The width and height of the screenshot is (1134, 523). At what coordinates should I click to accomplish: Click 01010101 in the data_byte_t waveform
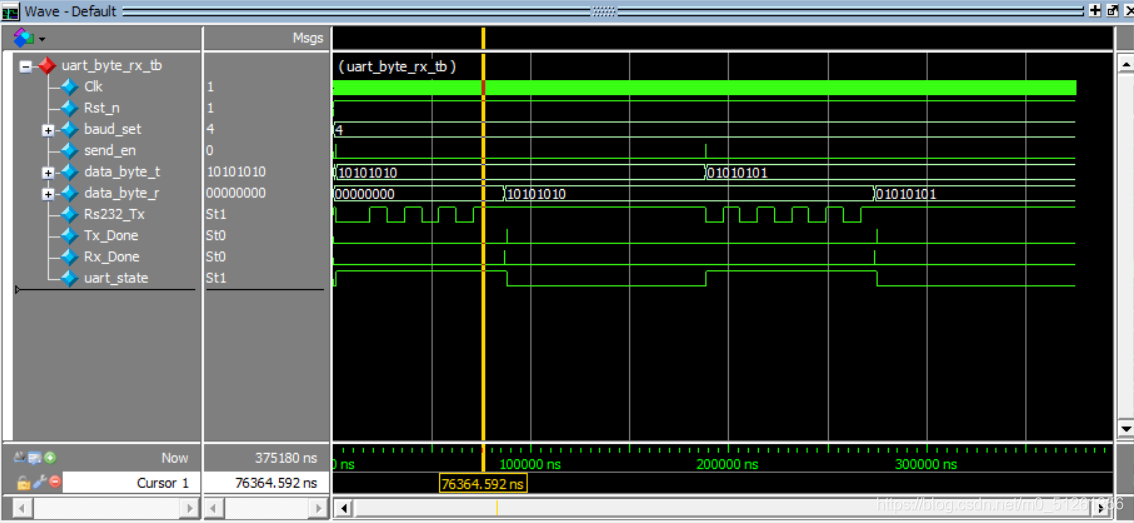(x=738, y=173)
